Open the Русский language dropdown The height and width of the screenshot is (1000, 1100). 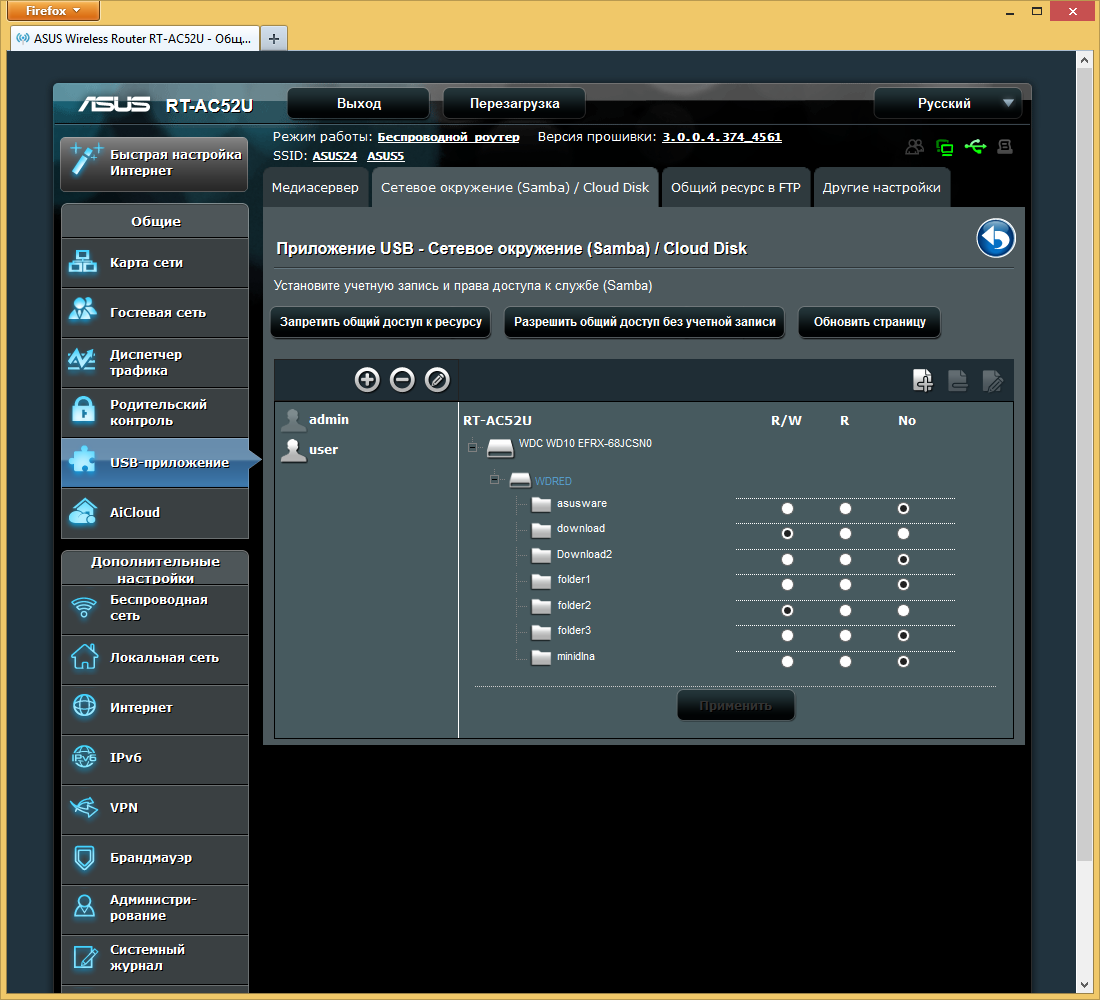[948, 104]
